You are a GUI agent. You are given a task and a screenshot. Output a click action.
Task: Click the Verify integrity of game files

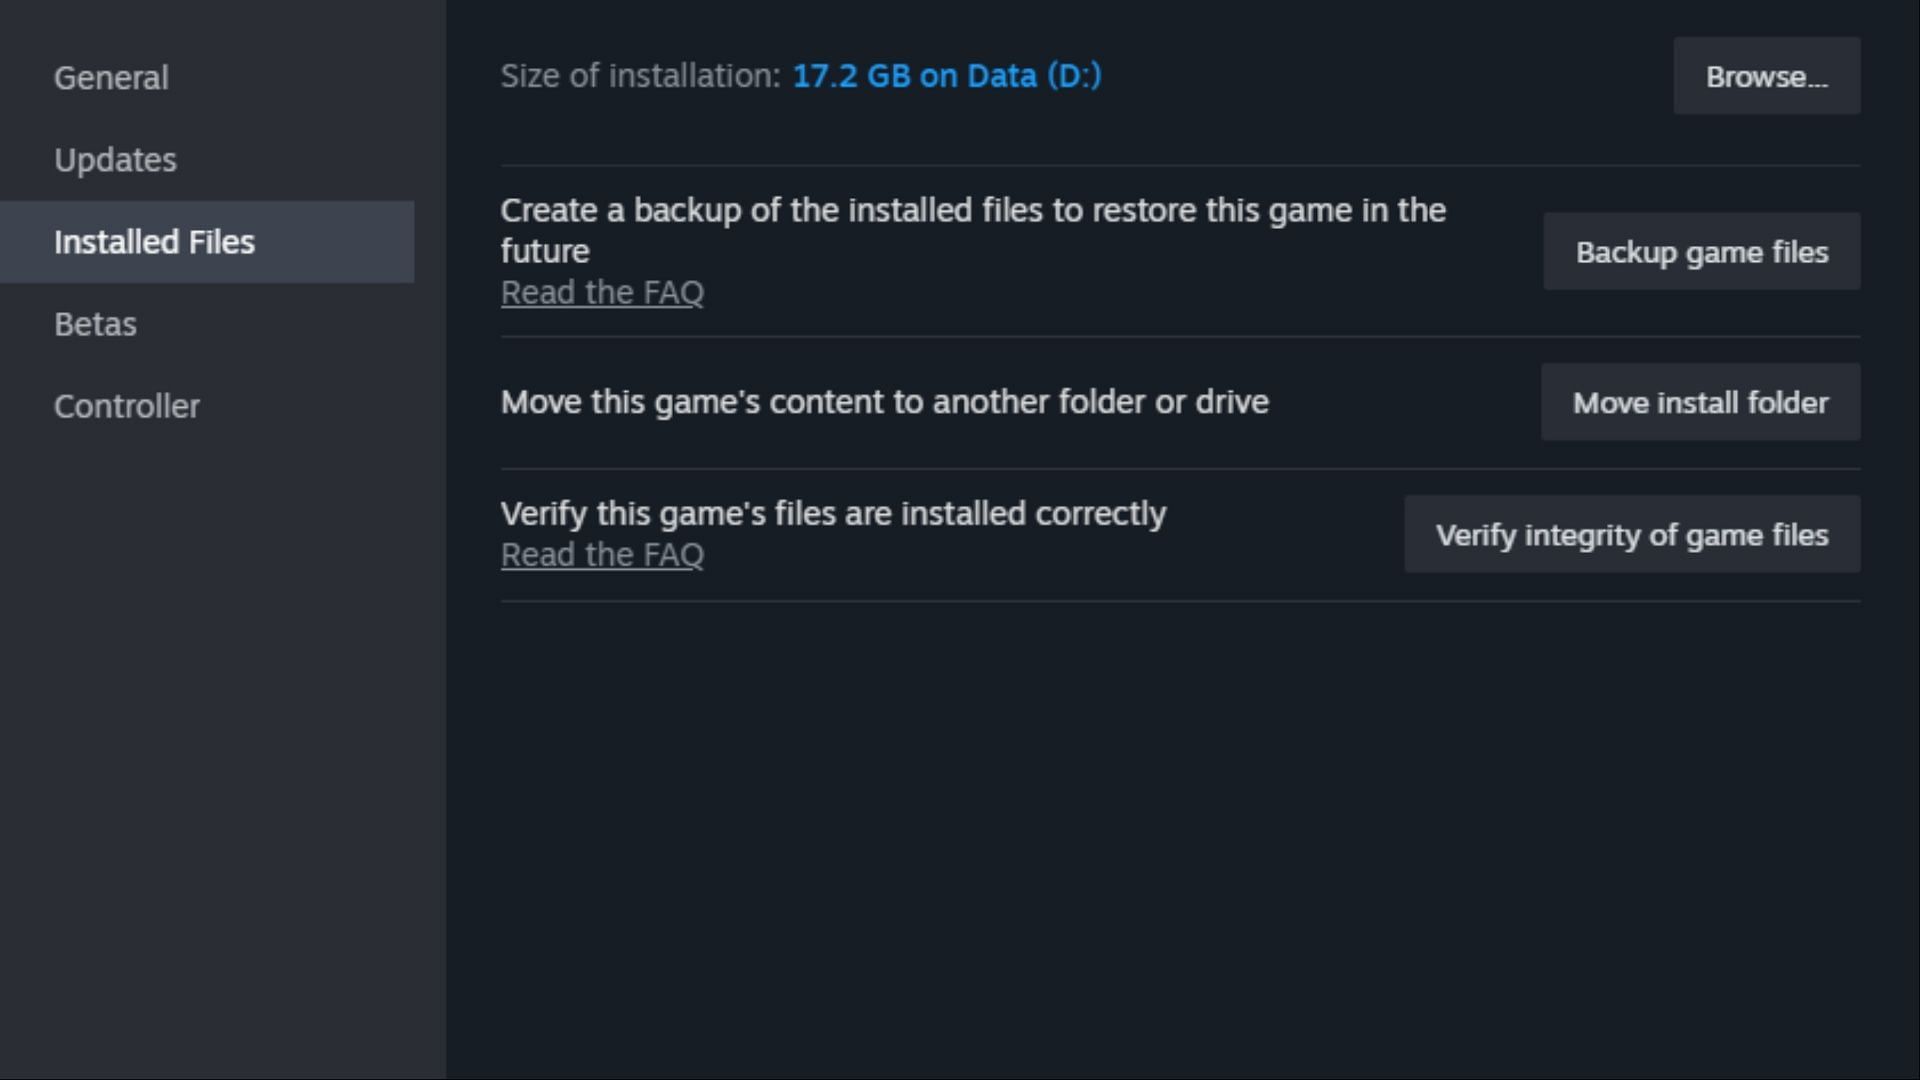[x=1631, y=534]
